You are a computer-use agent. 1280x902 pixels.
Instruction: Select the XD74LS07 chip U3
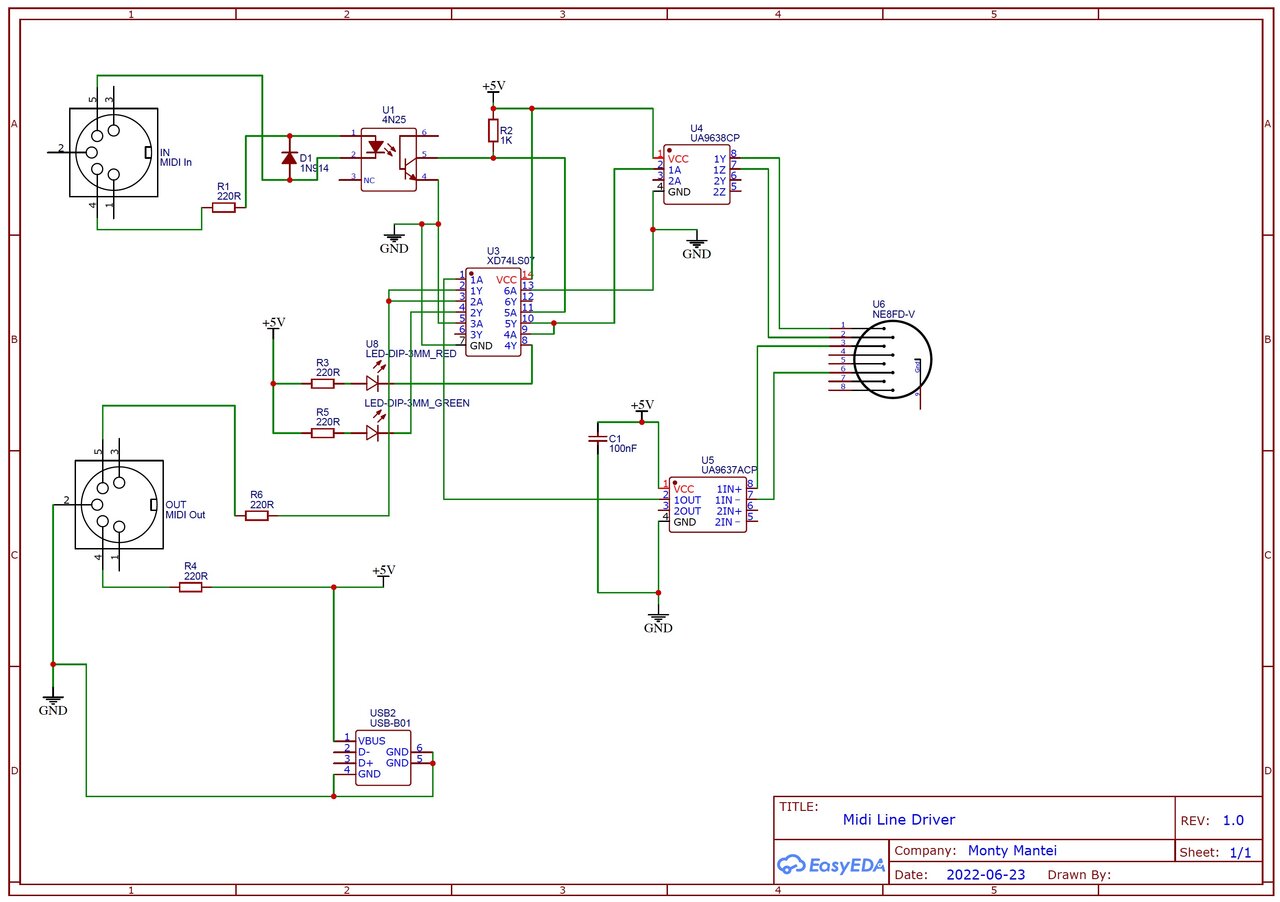pos(494,312)
